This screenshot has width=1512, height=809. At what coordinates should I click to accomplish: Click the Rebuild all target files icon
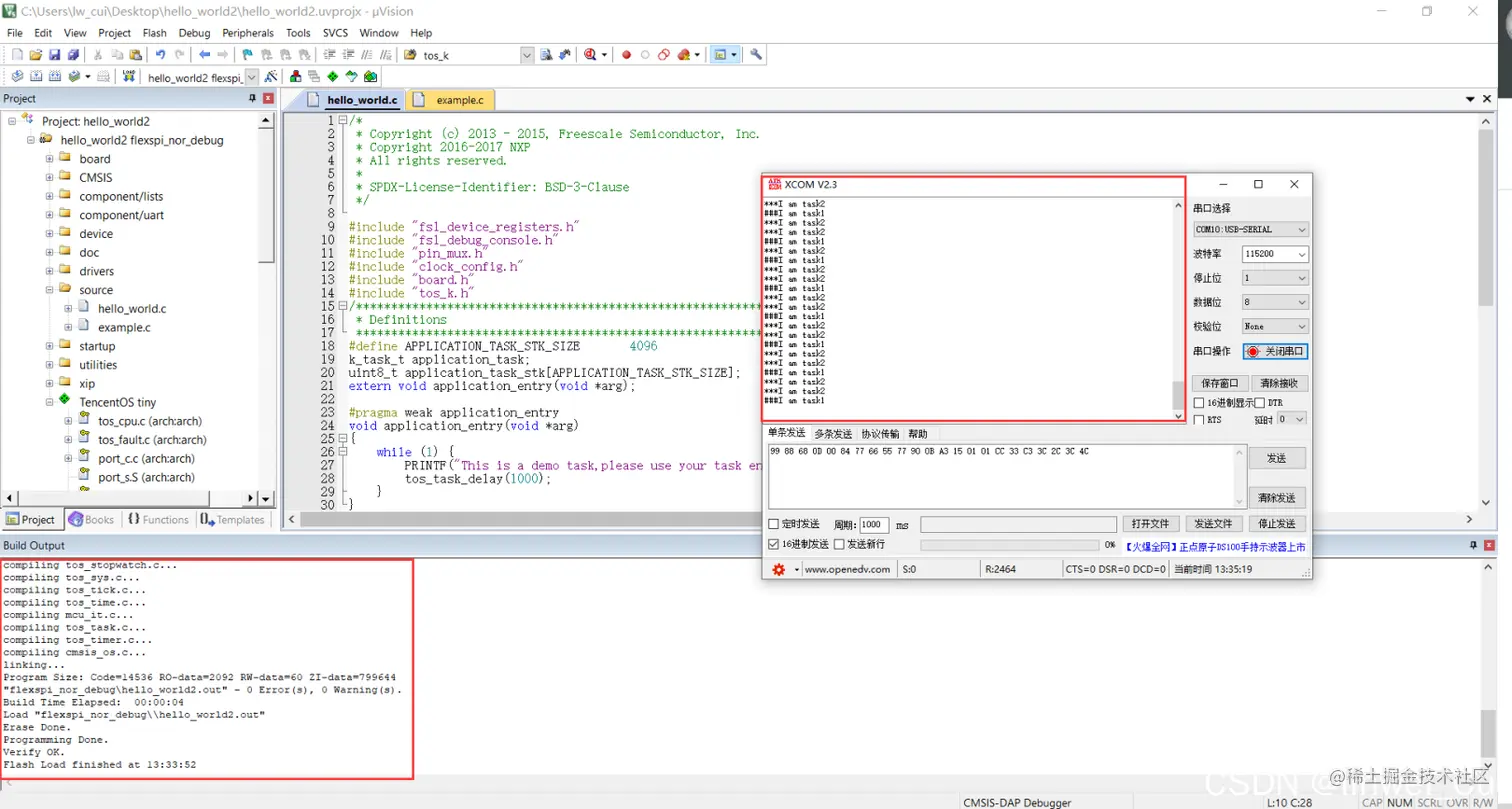point(54,77)
